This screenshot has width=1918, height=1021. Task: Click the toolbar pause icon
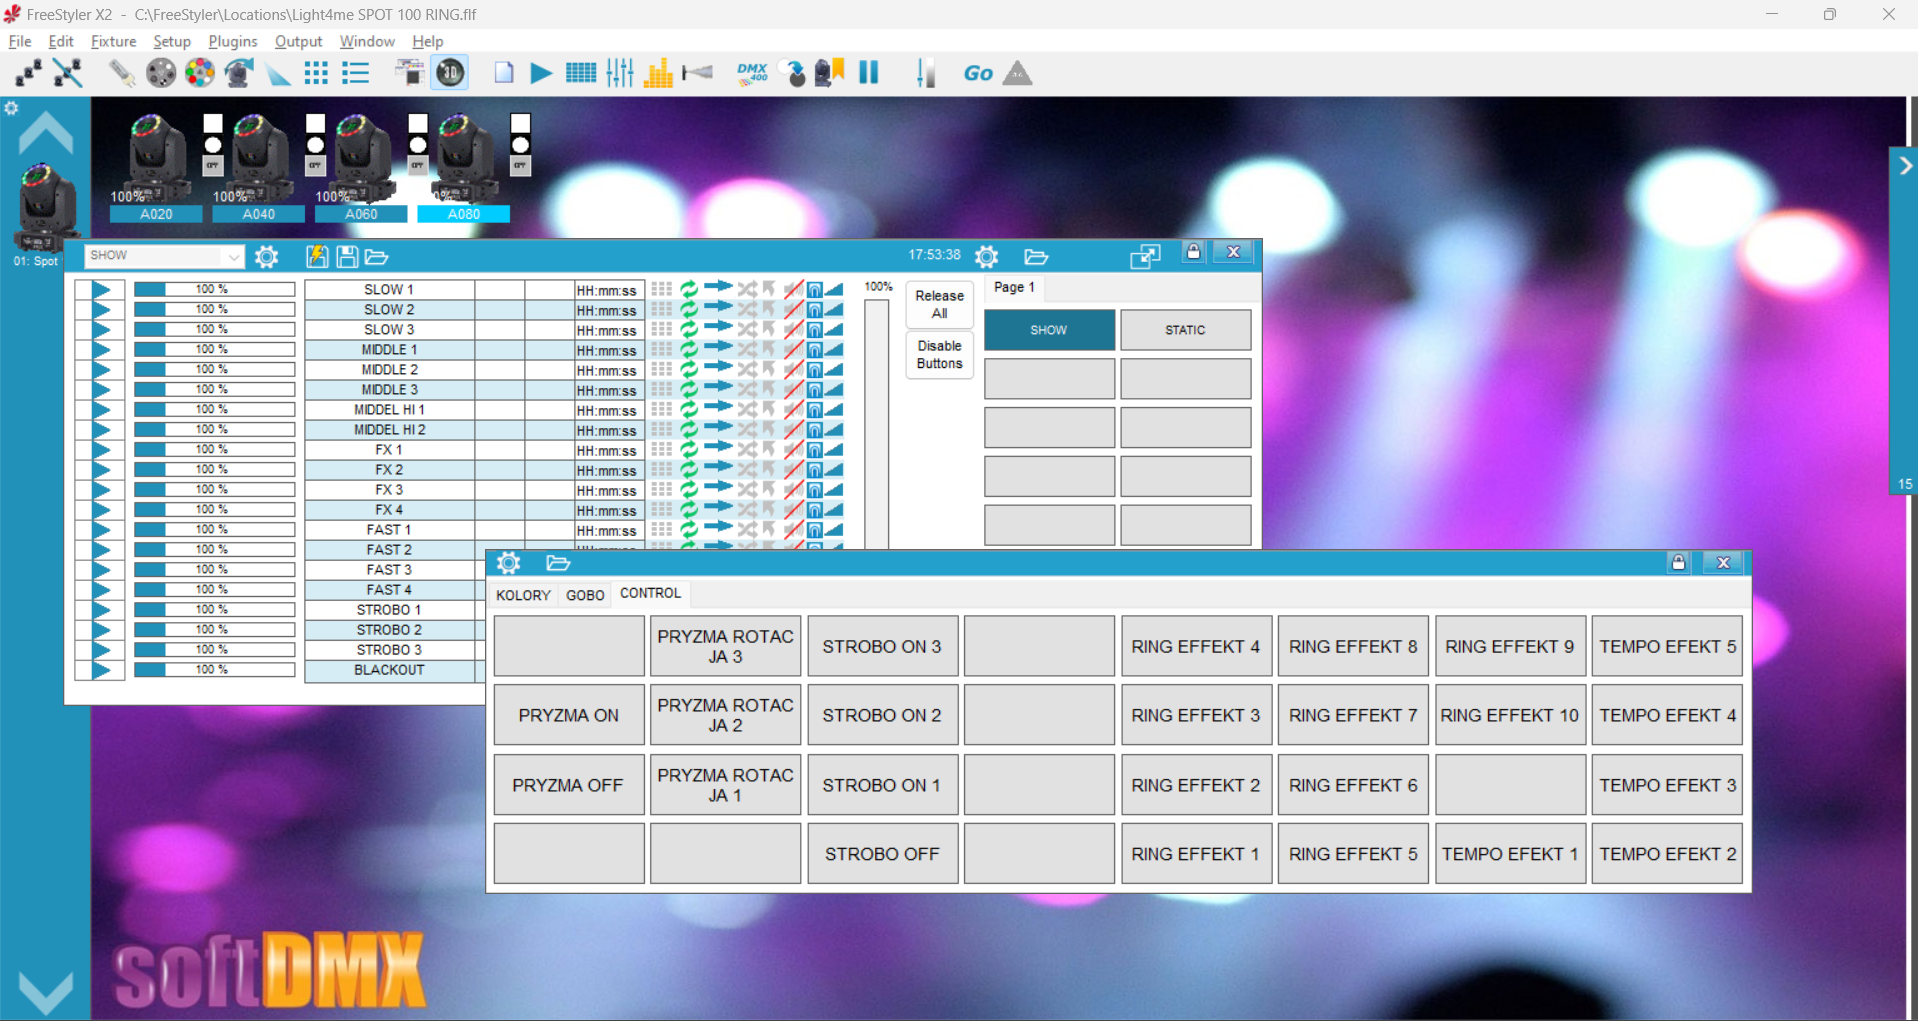[869, 73]
